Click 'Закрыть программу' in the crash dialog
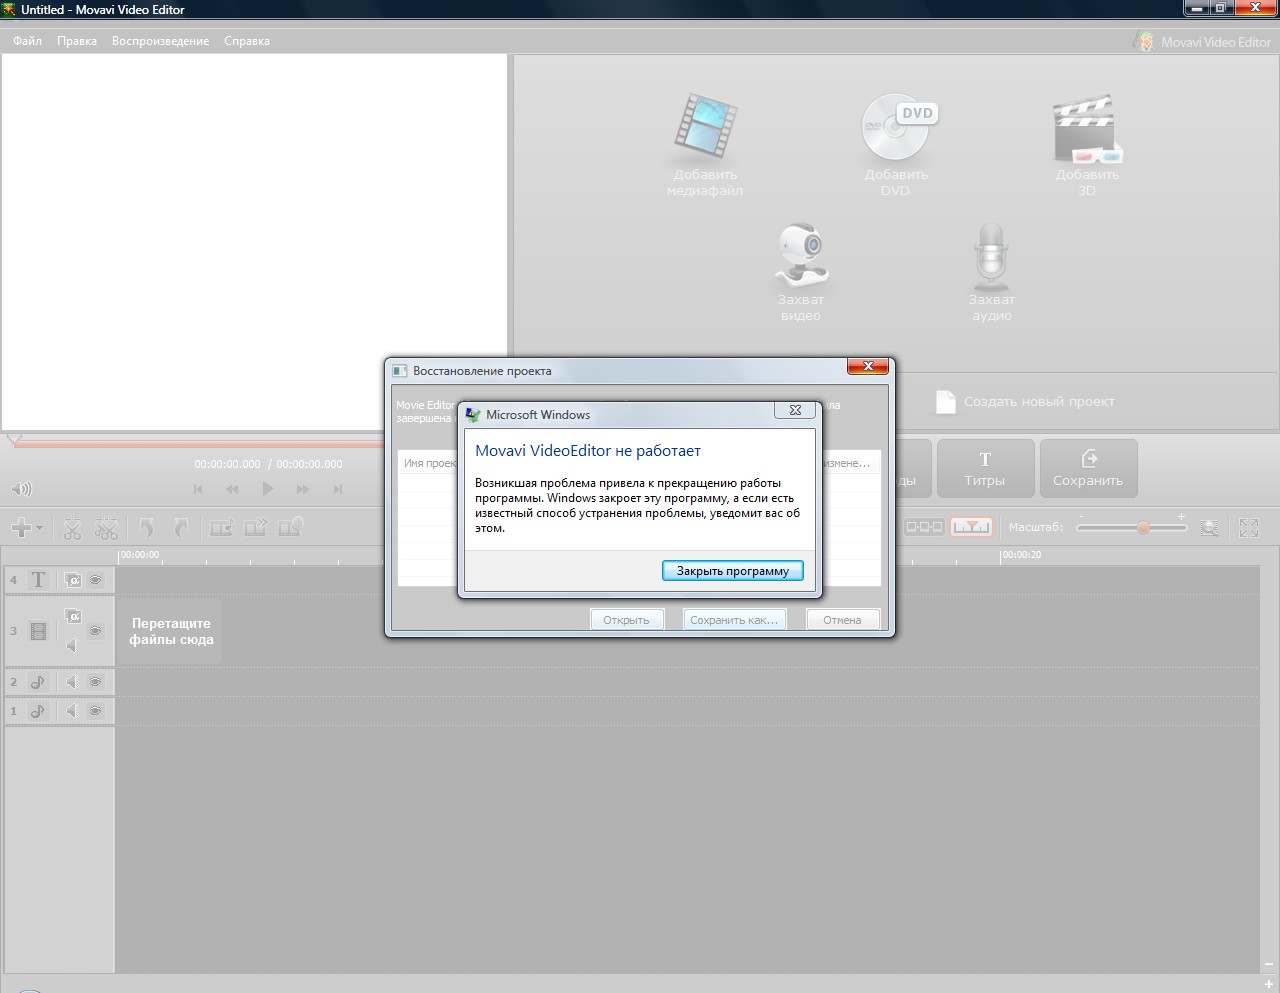1280x993 pixels. point(733,571)
